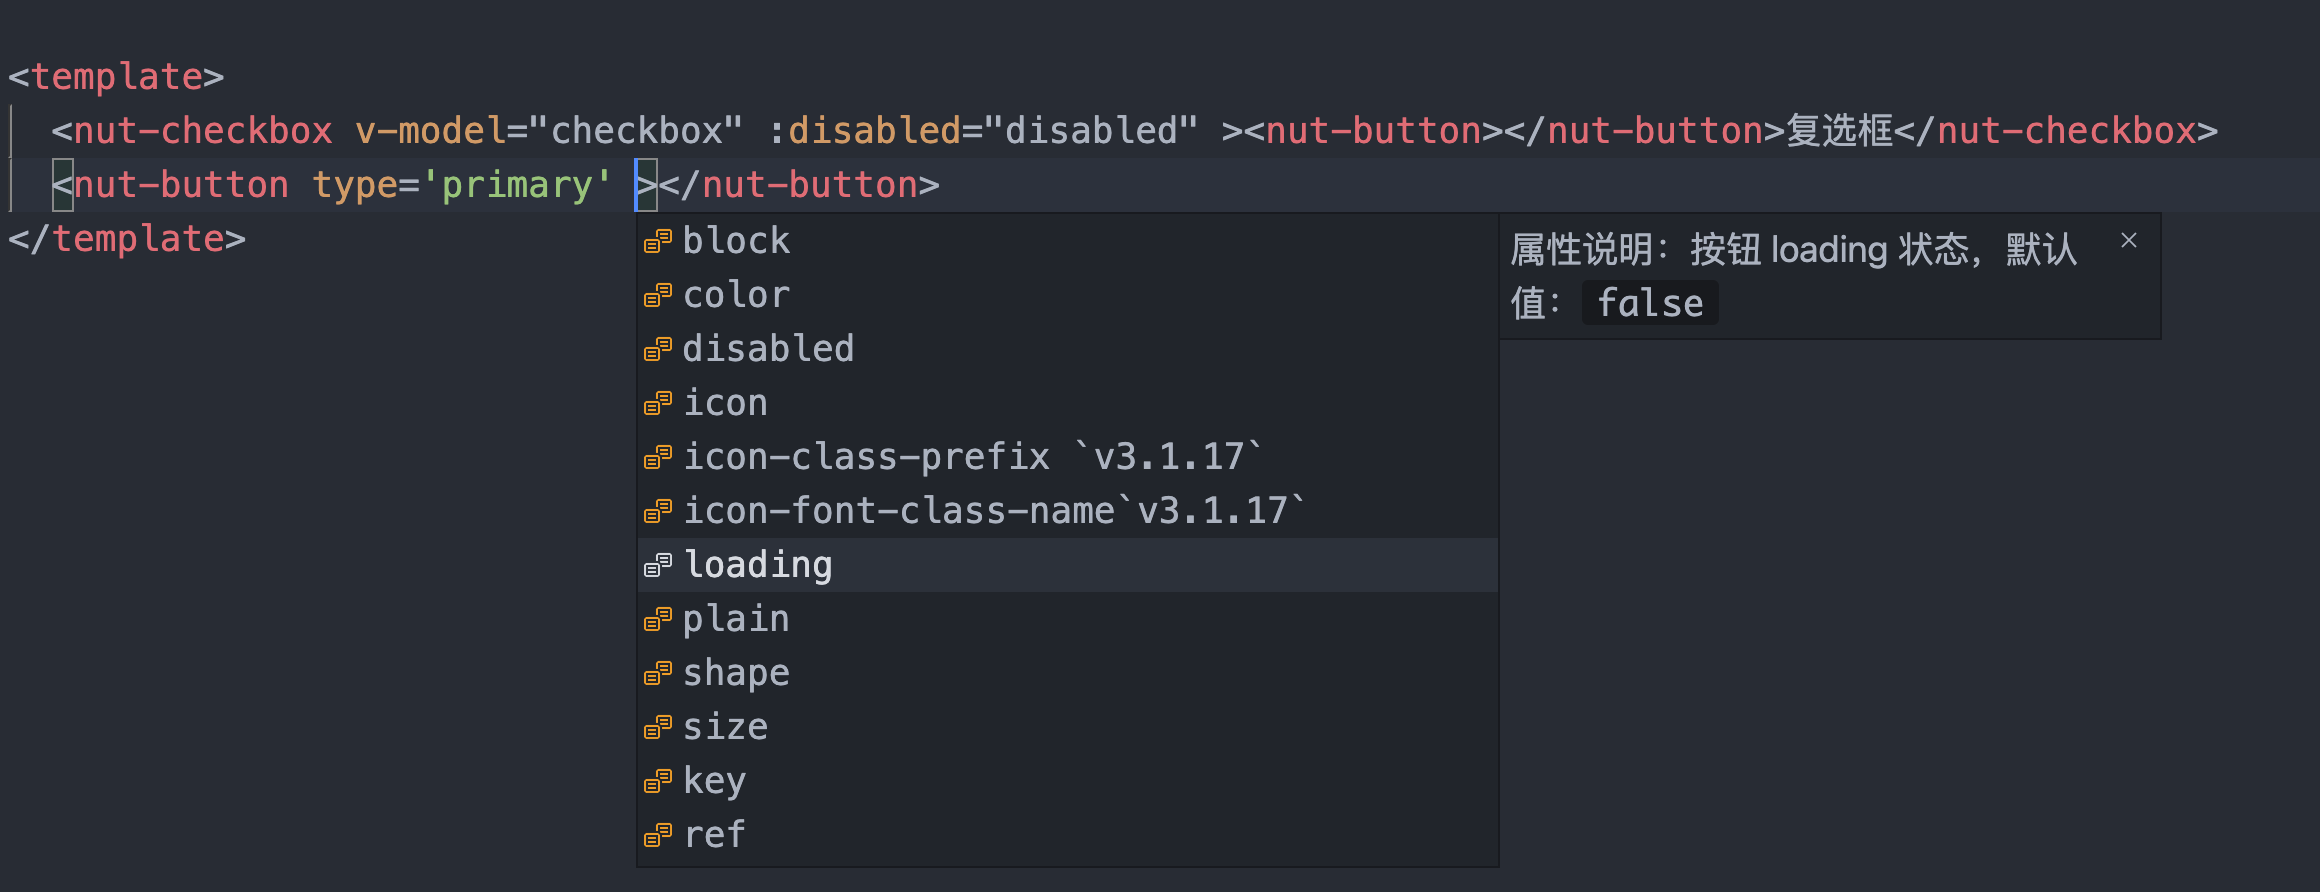Click the :disabled binding on nut-checkbox
The width and height of the screenshot is (2320, 892).
[x=864, y=131]
